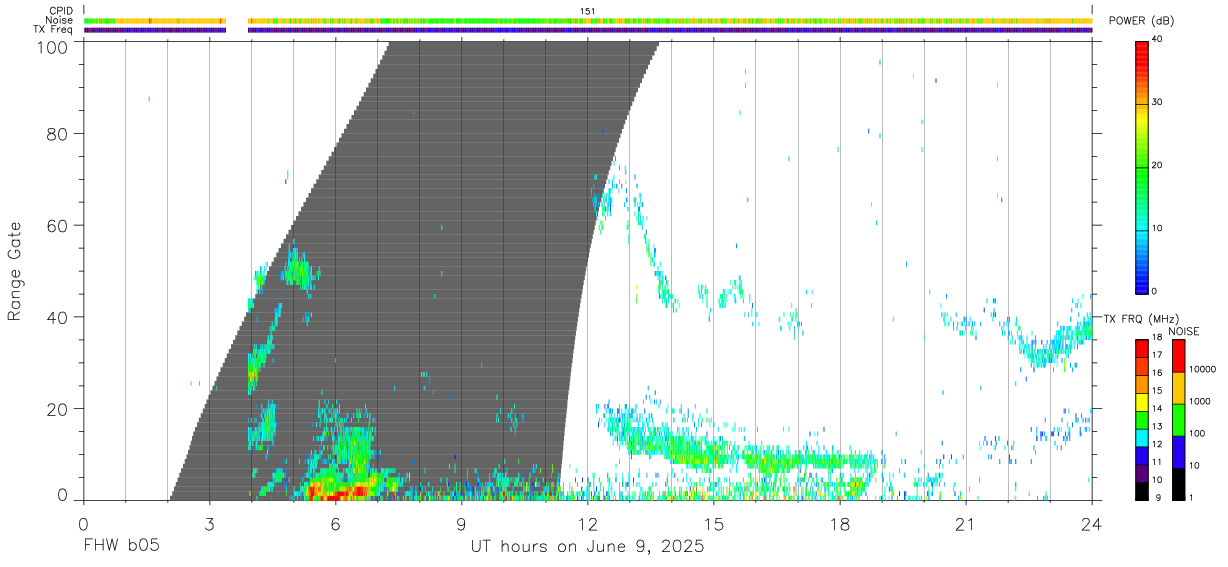Click UT hour axis tick 15
1228x567 pixels.
pos(714,524)
